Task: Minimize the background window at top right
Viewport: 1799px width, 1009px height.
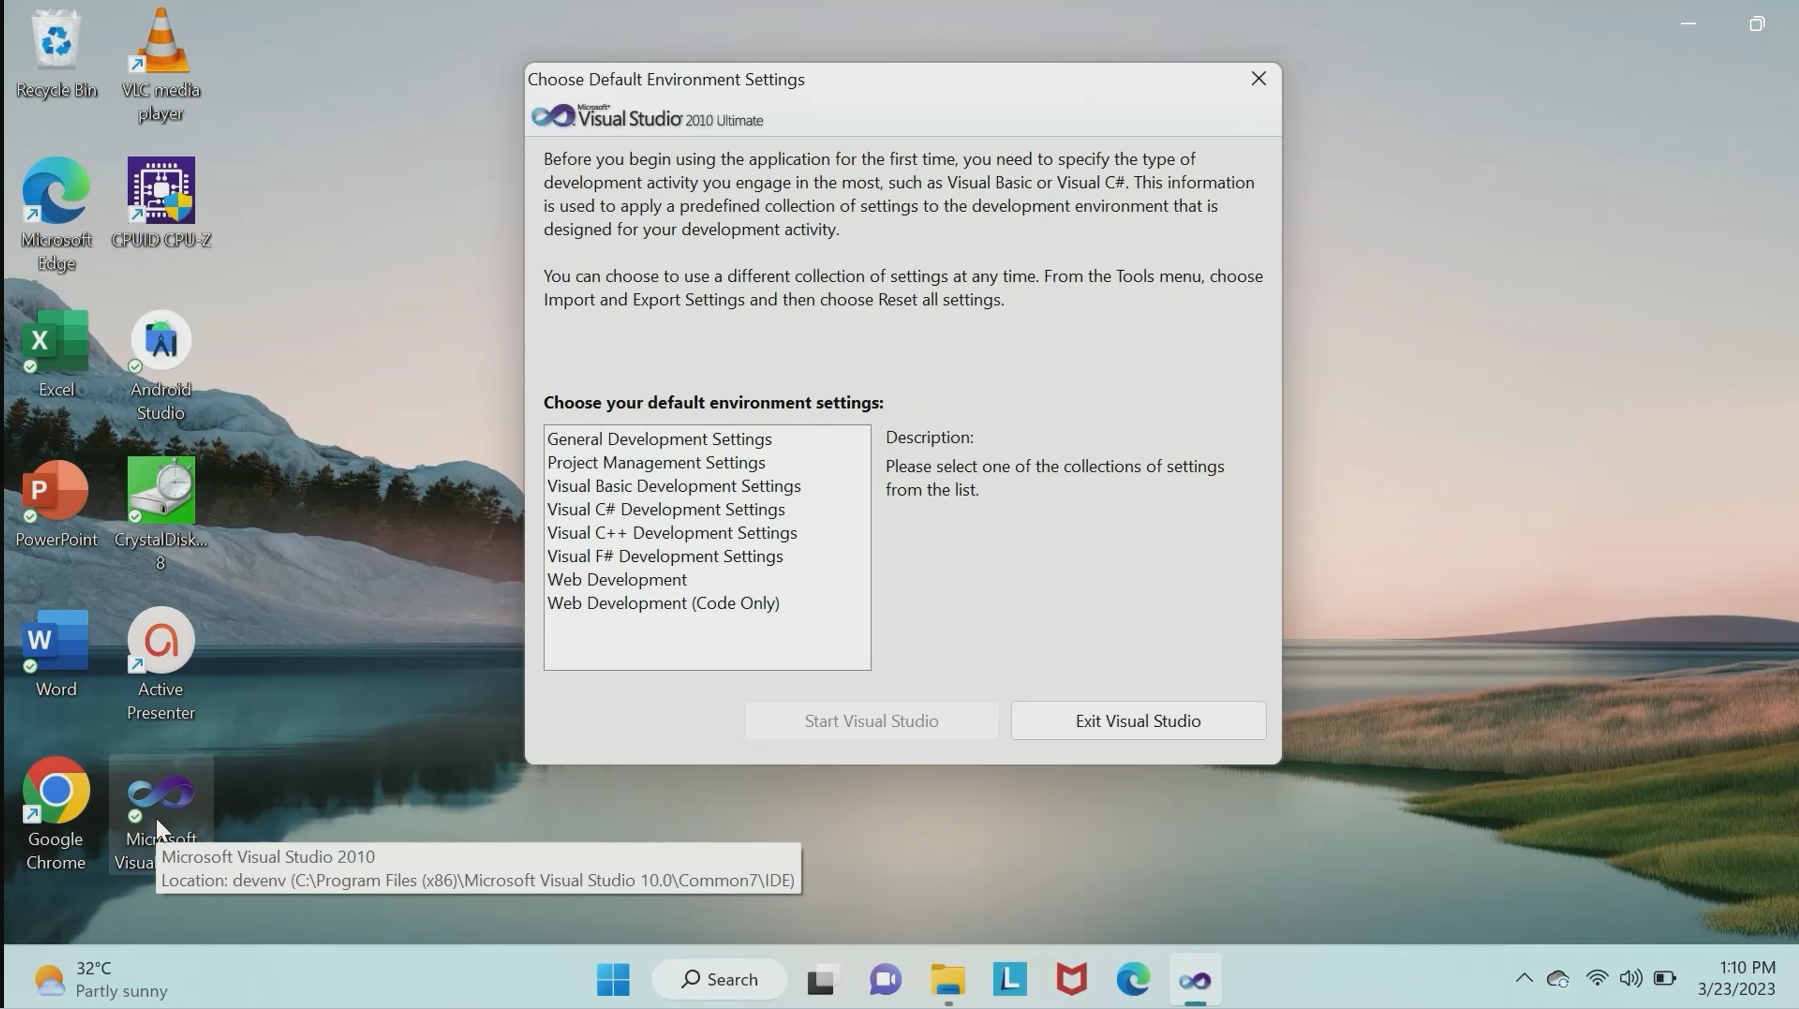Action: [1688, 23]
